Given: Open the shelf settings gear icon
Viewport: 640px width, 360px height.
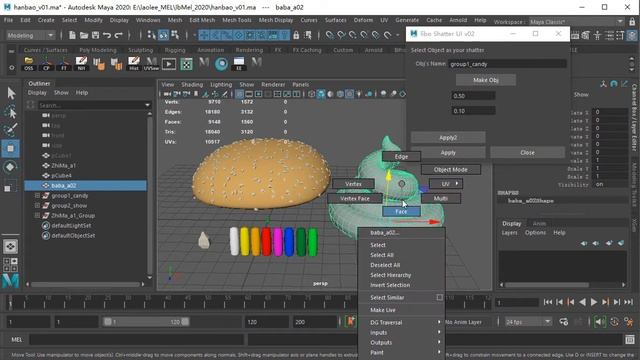Looking at the screenshot, I should [x=12, y=67].
